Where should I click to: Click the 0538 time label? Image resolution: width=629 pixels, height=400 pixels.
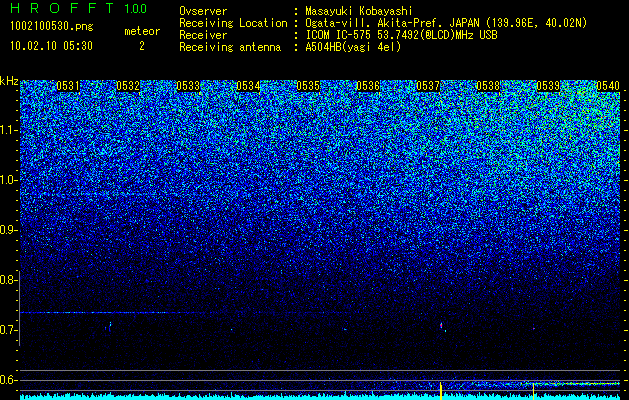488,86
